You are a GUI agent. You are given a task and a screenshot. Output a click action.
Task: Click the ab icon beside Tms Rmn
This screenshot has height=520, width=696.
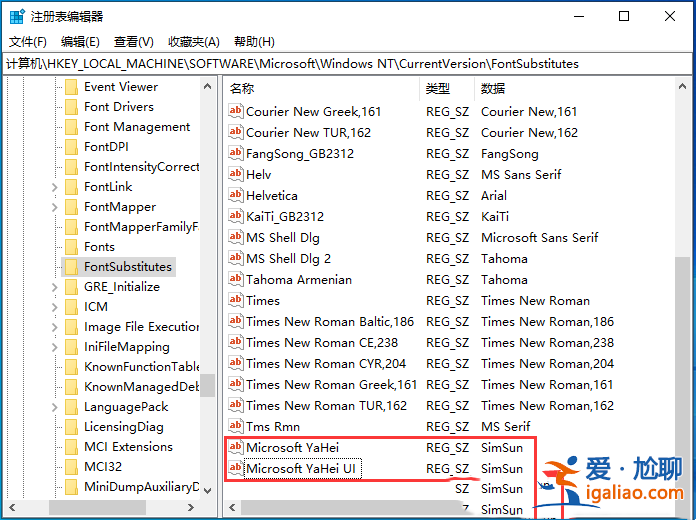(236, 426)
